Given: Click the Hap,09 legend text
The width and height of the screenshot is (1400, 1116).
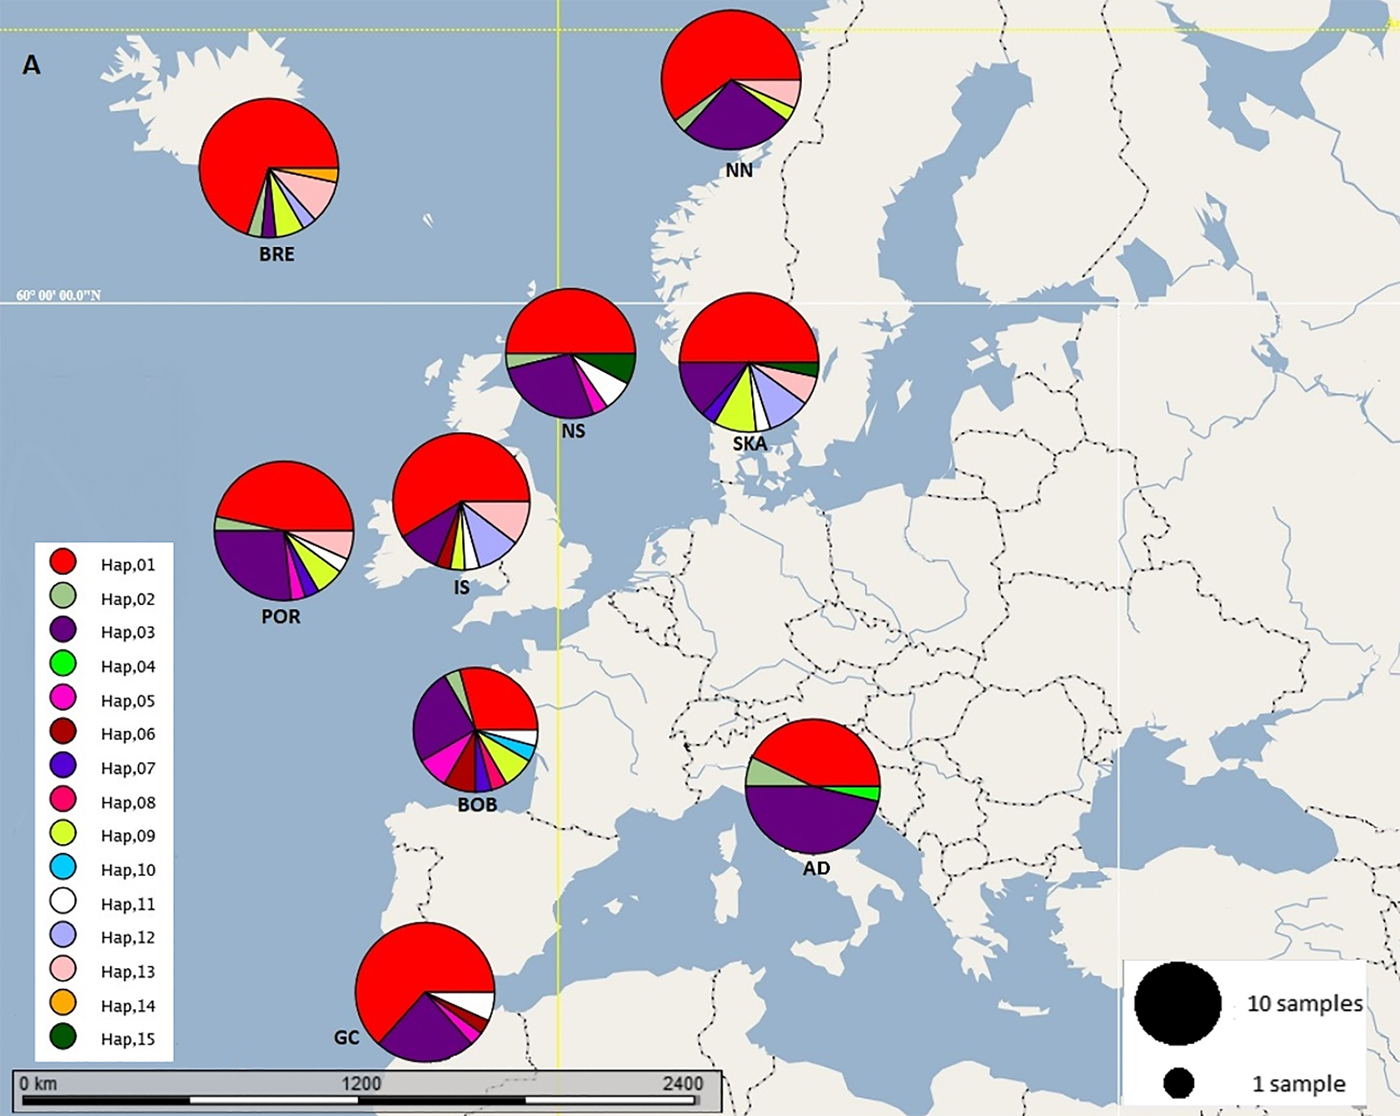Looking at the screenshot, I should (128, 836).
